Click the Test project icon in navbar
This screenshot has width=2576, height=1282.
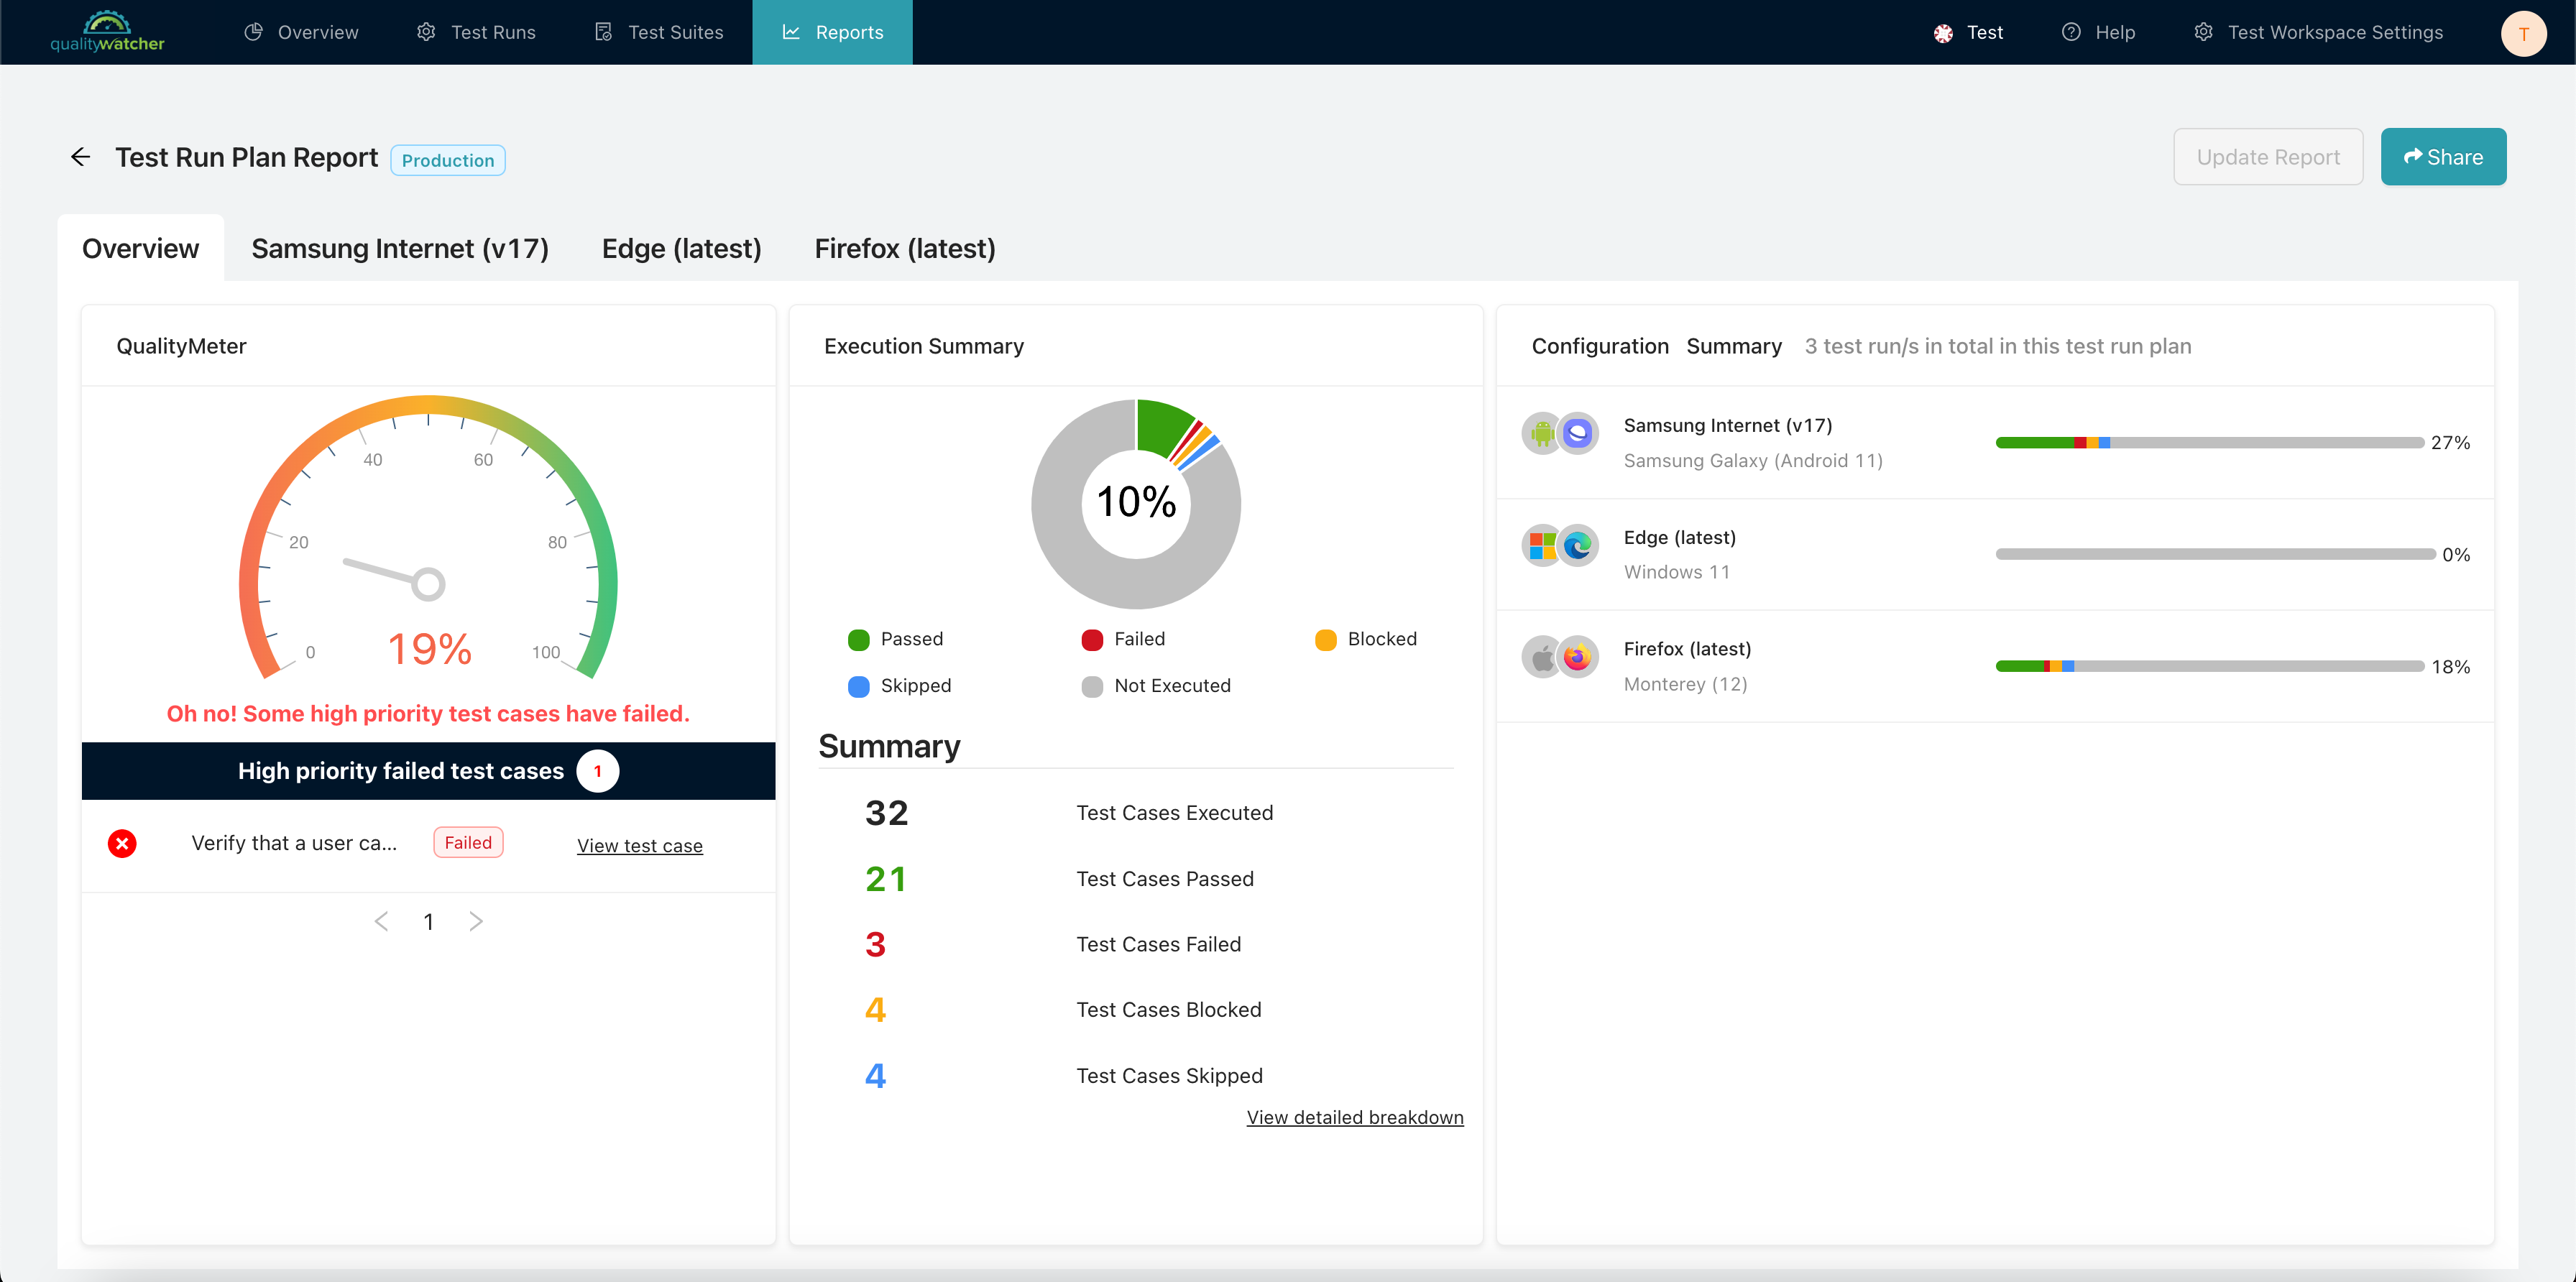[1943, 33]
